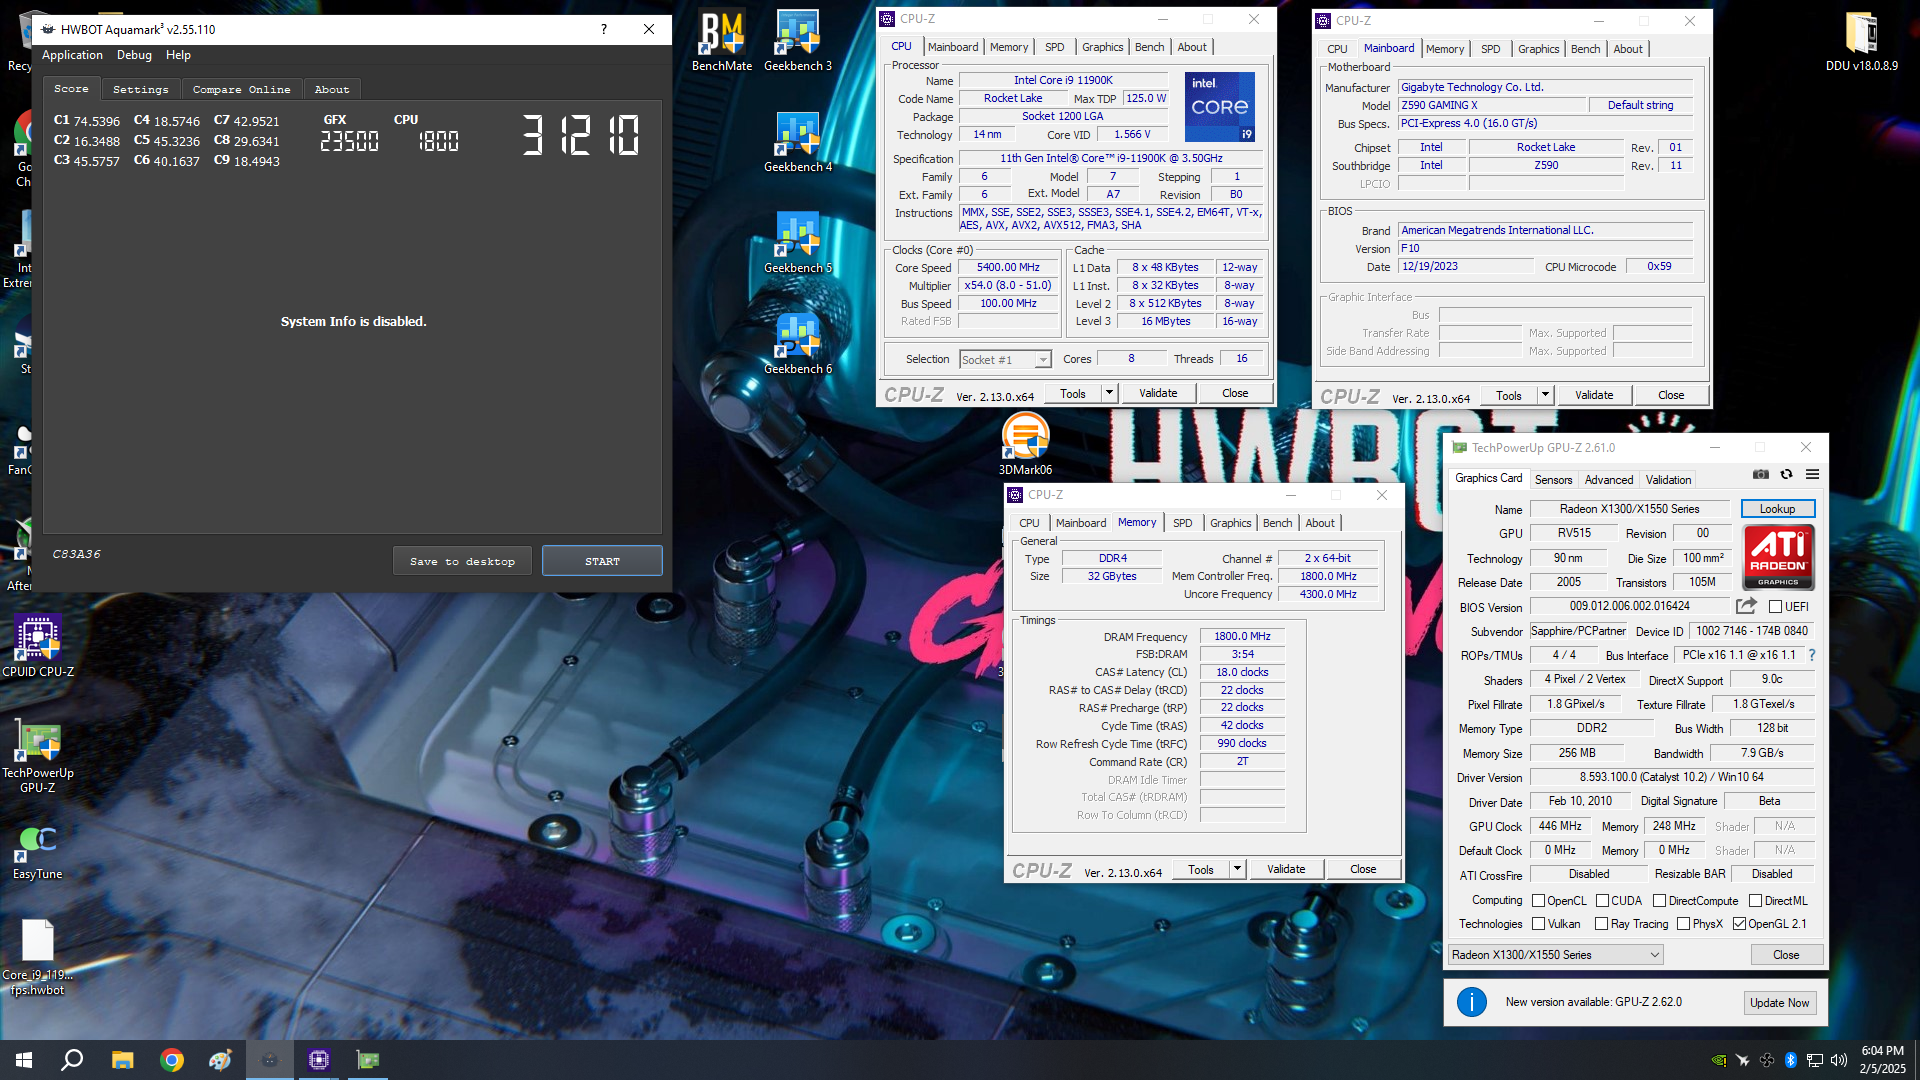Select the Geekbench 6 desktop icon
This screenshot has width=1920, height=1080.
pos(798,343)
